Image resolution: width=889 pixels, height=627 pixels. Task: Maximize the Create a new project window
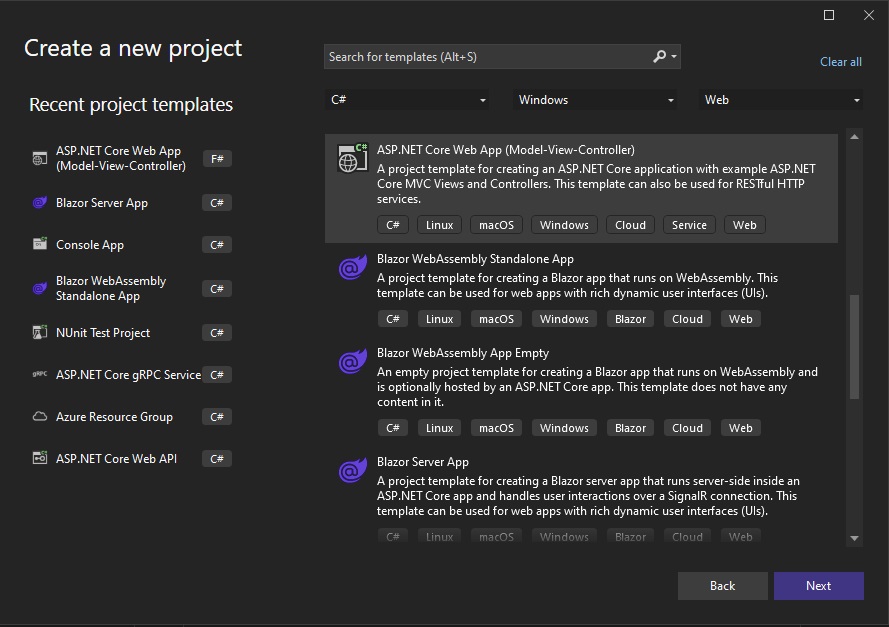(828, 15)
